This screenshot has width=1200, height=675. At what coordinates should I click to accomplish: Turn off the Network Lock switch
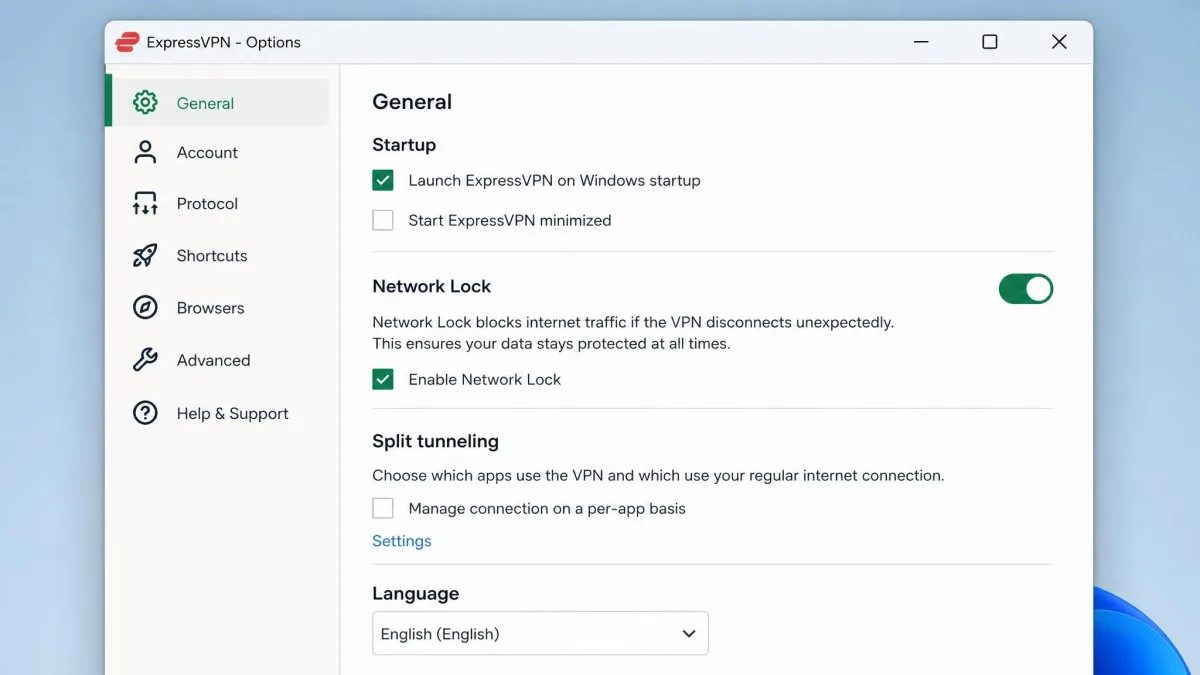(x=1026, y=289)
